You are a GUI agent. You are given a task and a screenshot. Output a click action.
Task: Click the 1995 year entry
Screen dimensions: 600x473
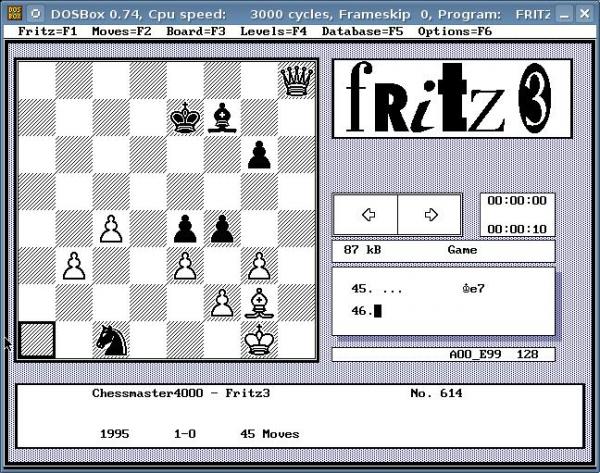114,434
